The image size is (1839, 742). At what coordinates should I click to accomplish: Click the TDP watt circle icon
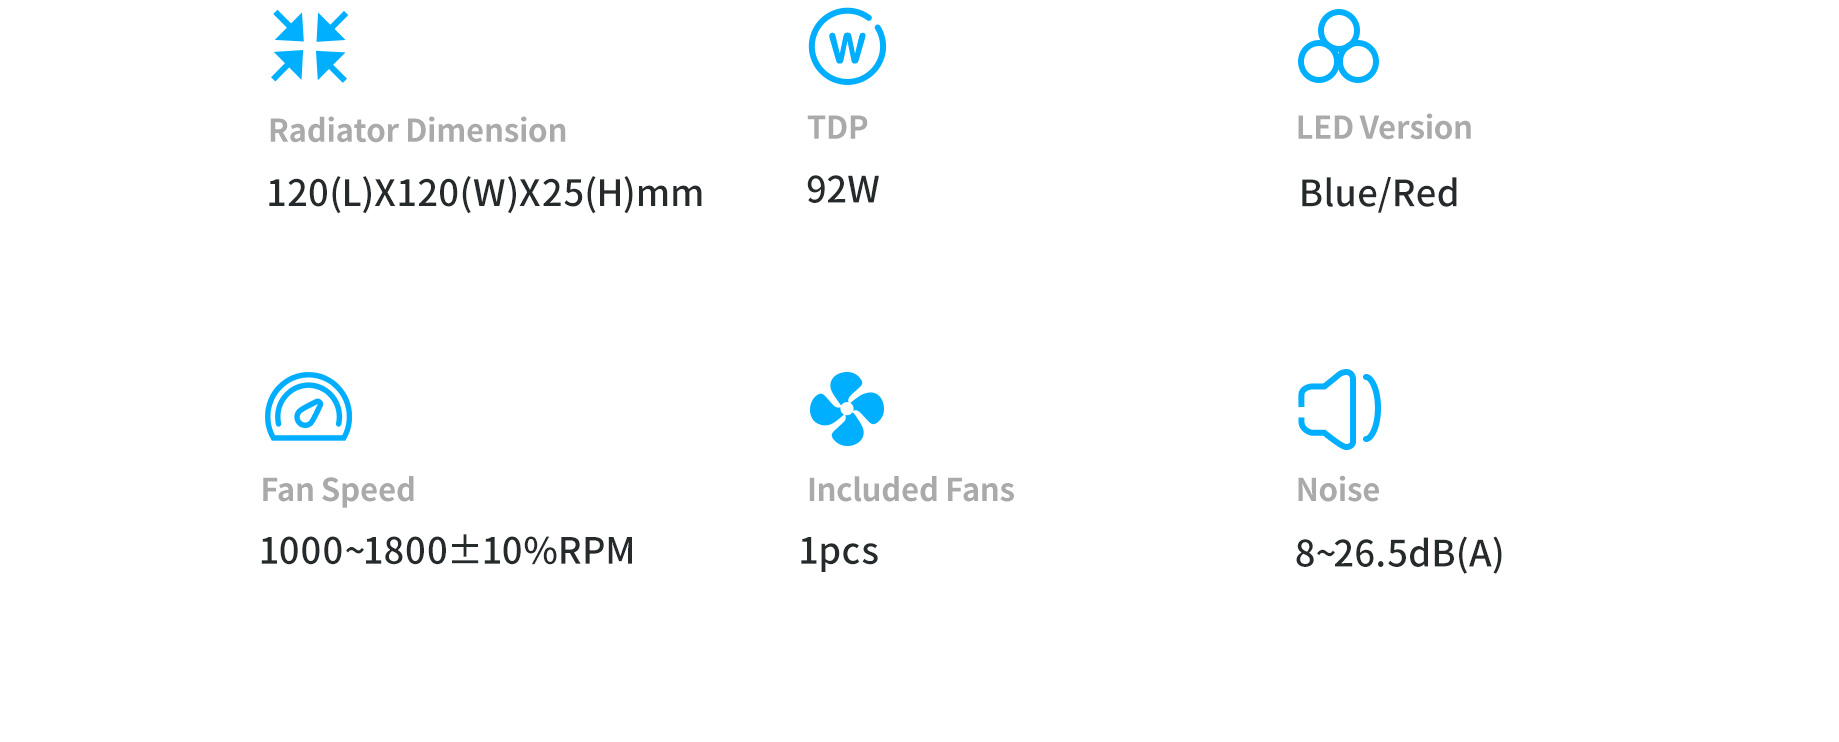point(847,47)
